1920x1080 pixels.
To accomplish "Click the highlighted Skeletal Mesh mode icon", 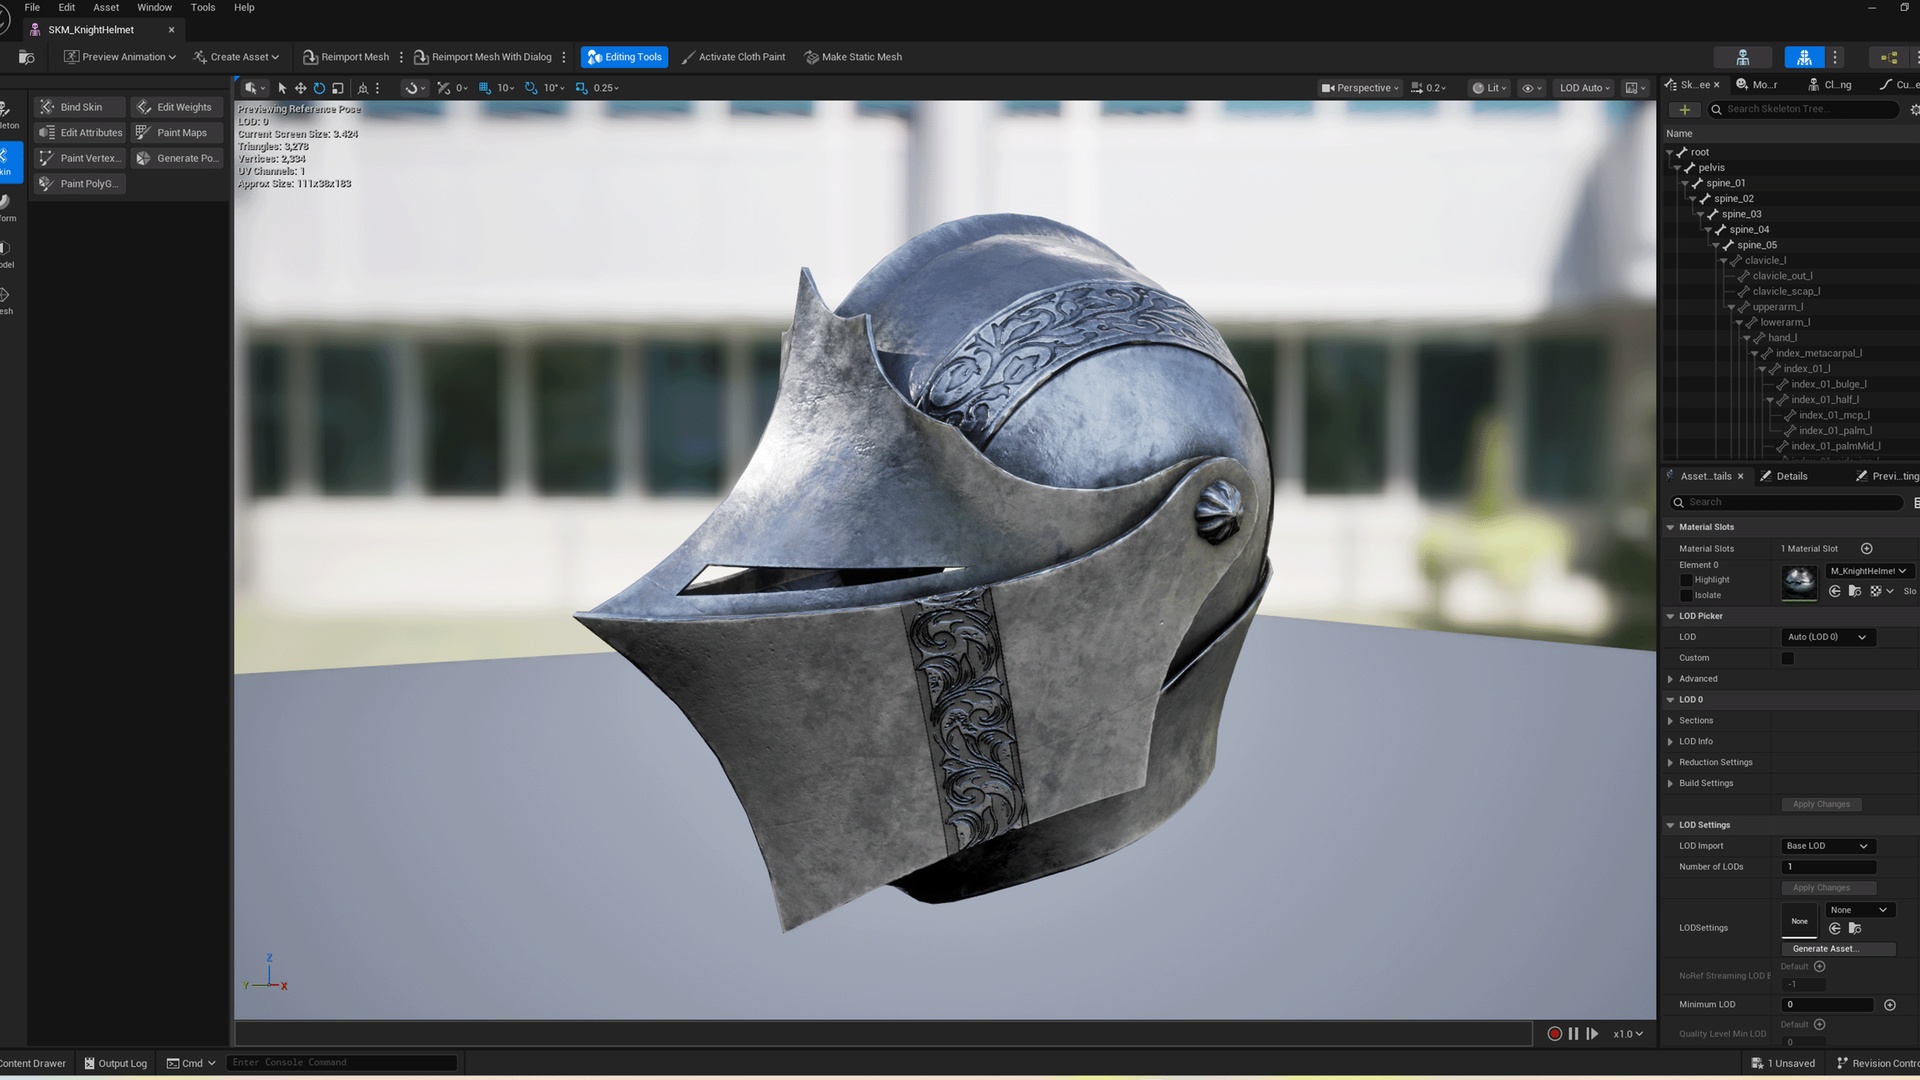I will tap(1804, 57).
